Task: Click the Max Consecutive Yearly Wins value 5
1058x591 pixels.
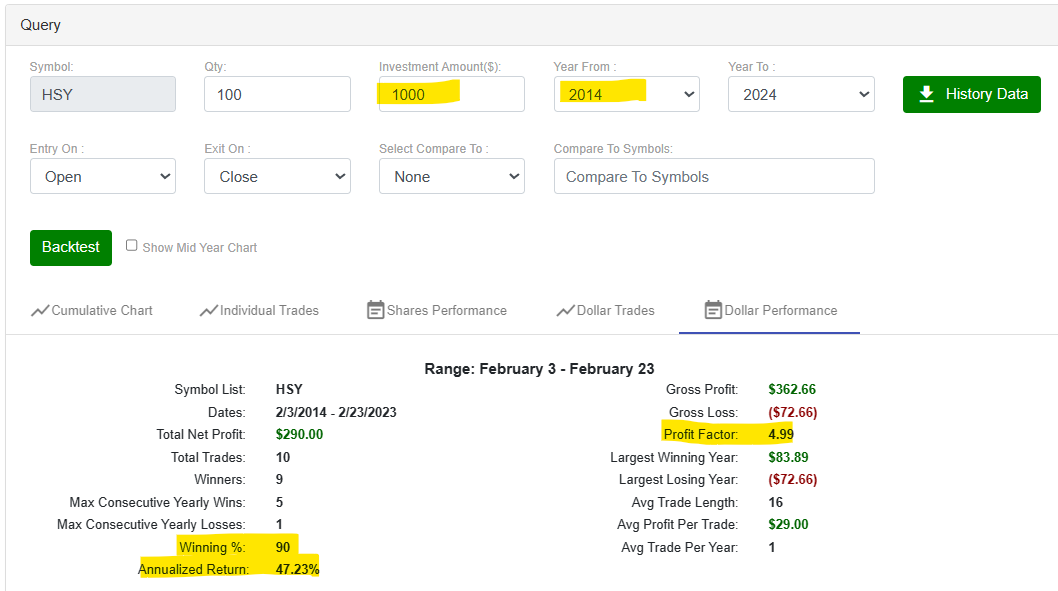Action: 279,503
